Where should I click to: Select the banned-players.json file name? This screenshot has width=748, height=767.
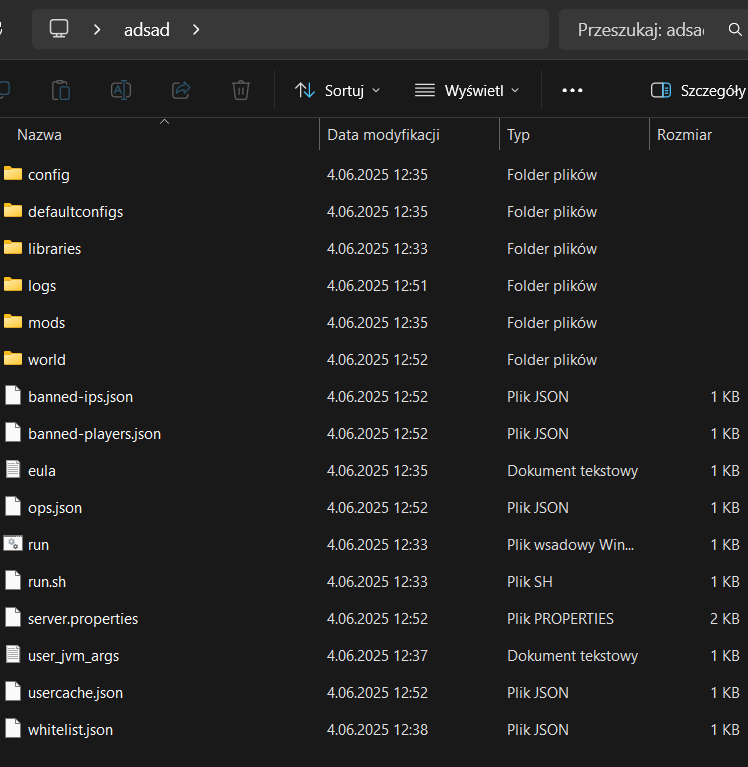pos(94,434)
